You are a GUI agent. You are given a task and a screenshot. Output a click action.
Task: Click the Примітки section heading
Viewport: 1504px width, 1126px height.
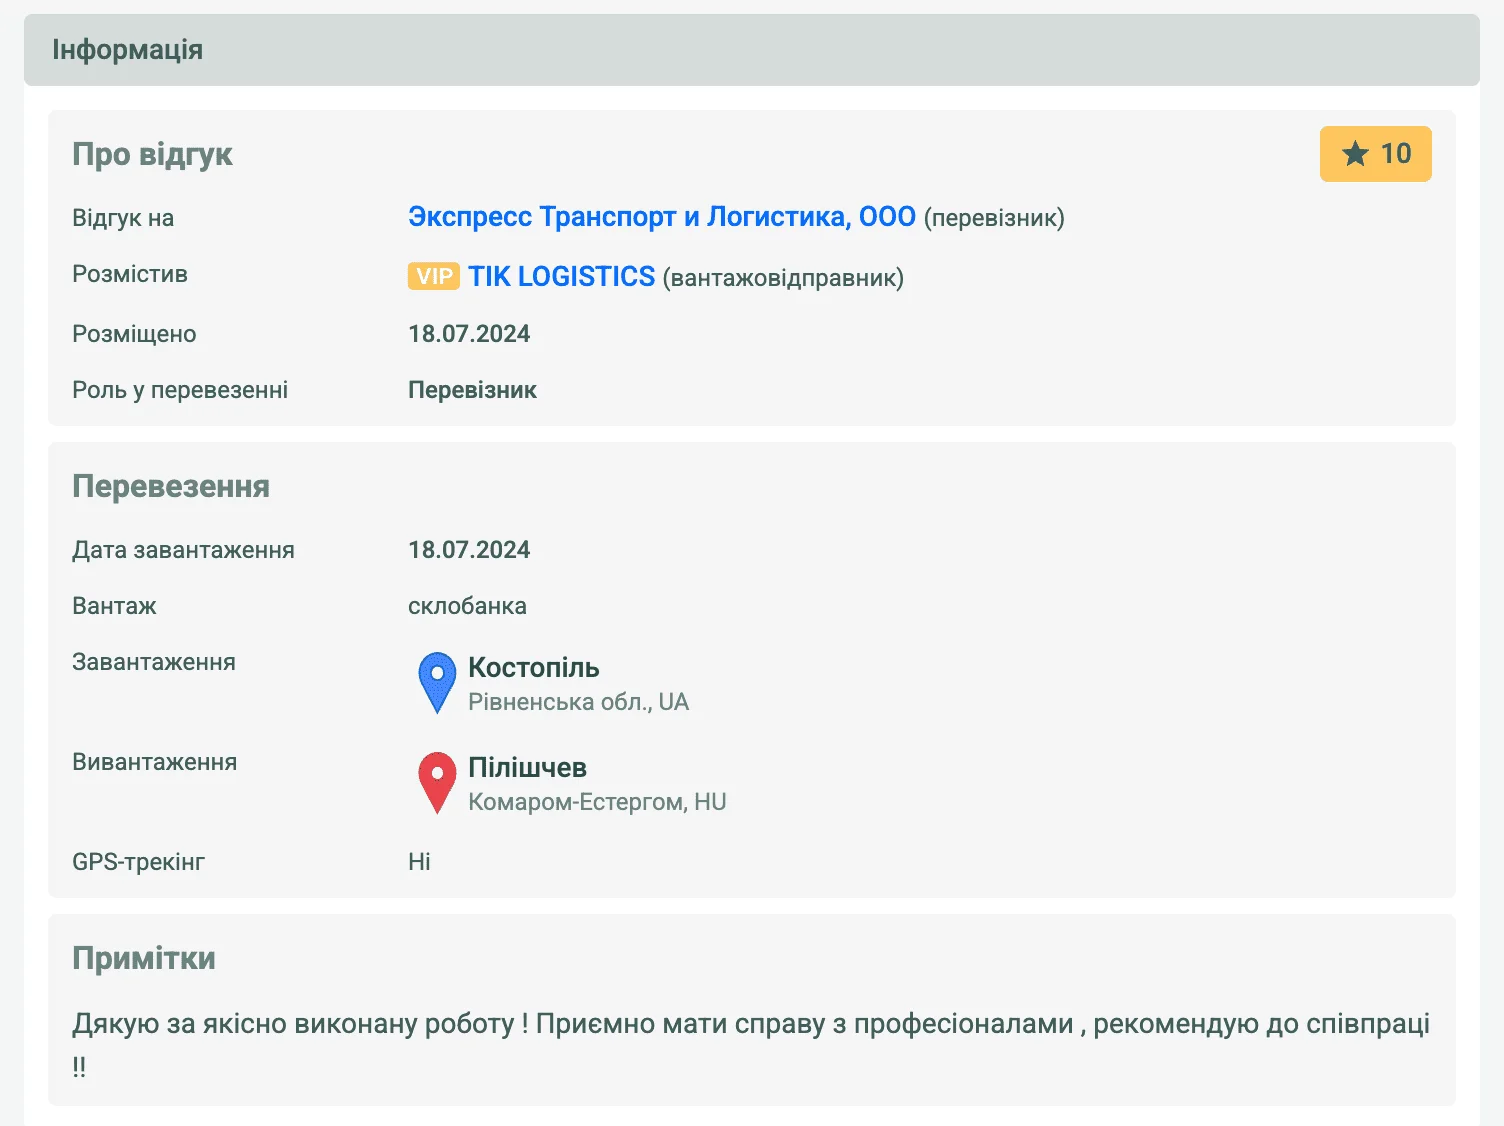144,958
